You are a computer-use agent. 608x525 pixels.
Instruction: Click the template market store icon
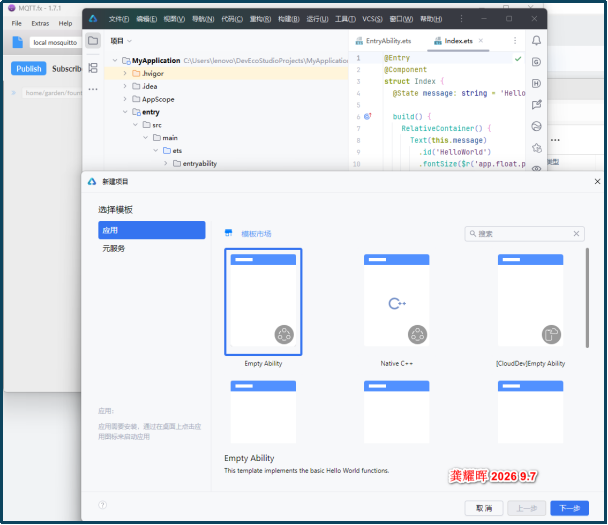click(x=228, y=233)
